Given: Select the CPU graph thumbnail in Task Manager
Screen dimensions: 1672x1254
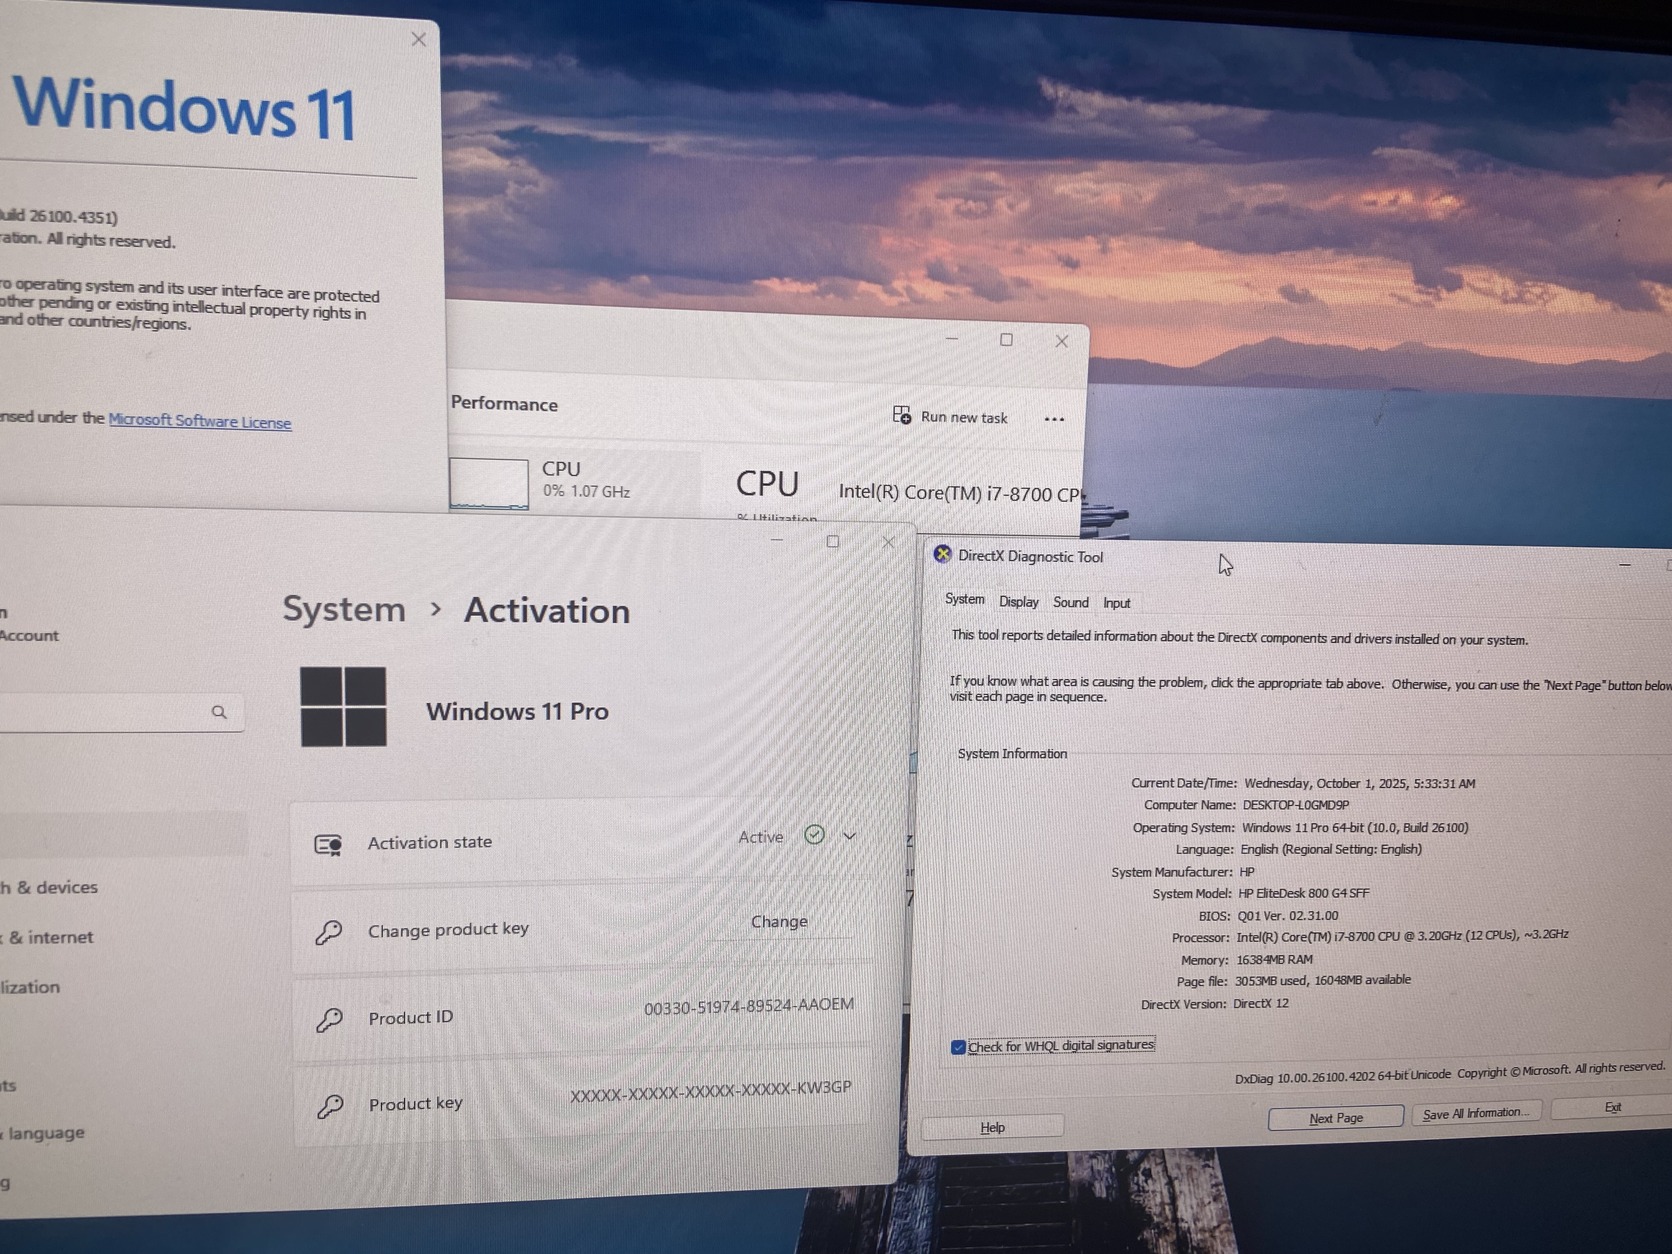Looking at the screenshot, I should coord(488,483).
